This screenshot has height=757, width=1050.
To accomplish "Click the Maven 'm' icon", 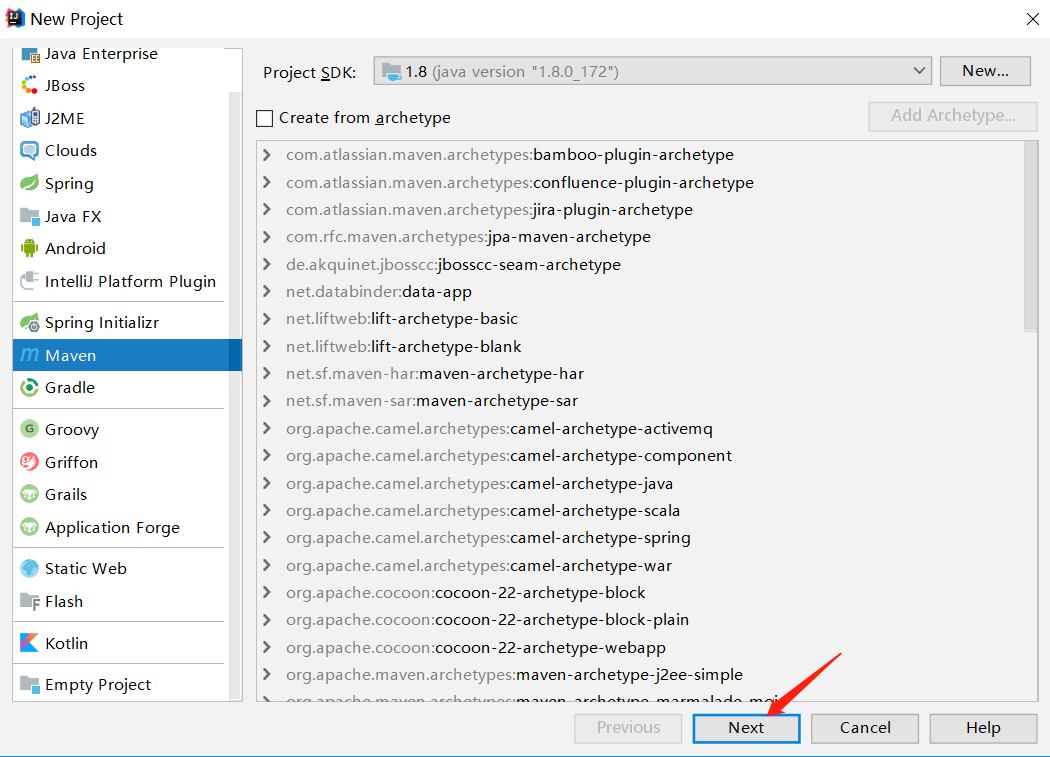I will [x=29, y=354].
